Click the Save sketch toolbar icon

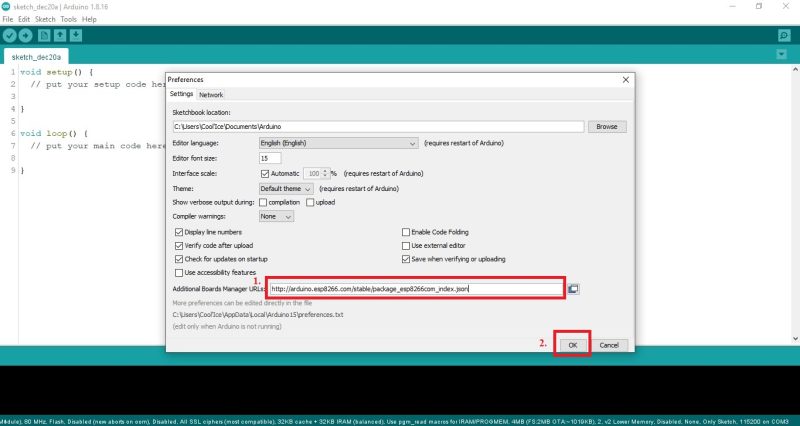click(76, 36)
